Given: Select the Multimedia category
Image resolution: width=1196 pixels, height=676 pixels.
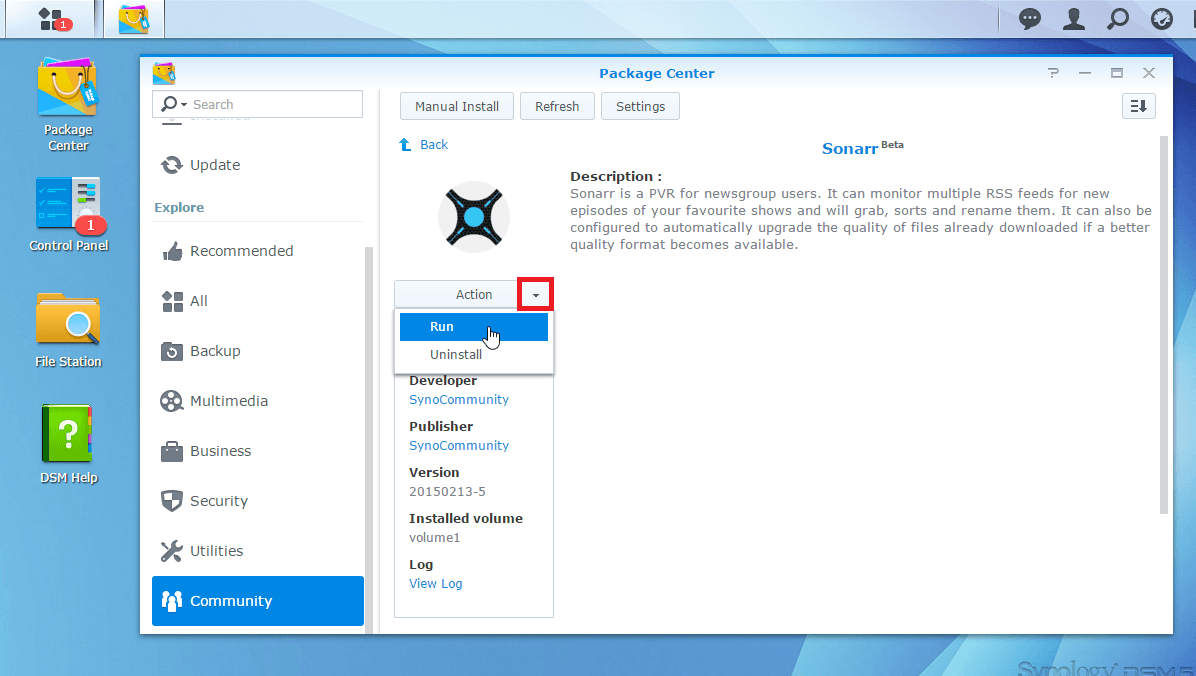Looking at the screenshot, I should tap(229, 401).
